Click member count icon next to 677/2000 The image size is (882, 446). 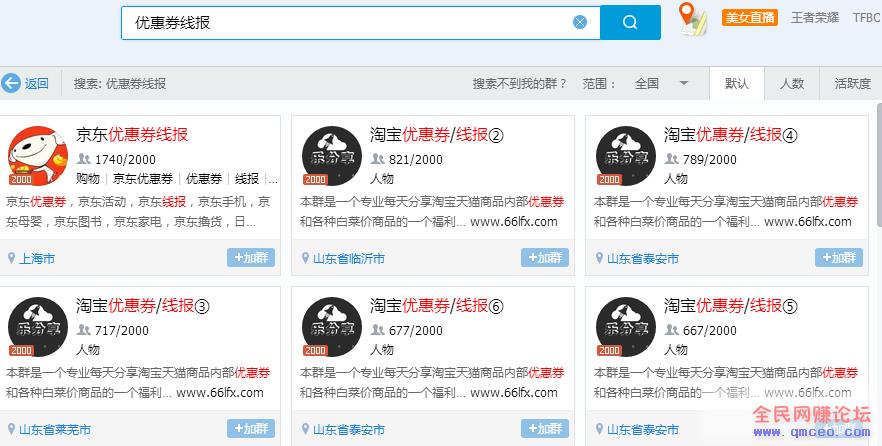(378, 330)
